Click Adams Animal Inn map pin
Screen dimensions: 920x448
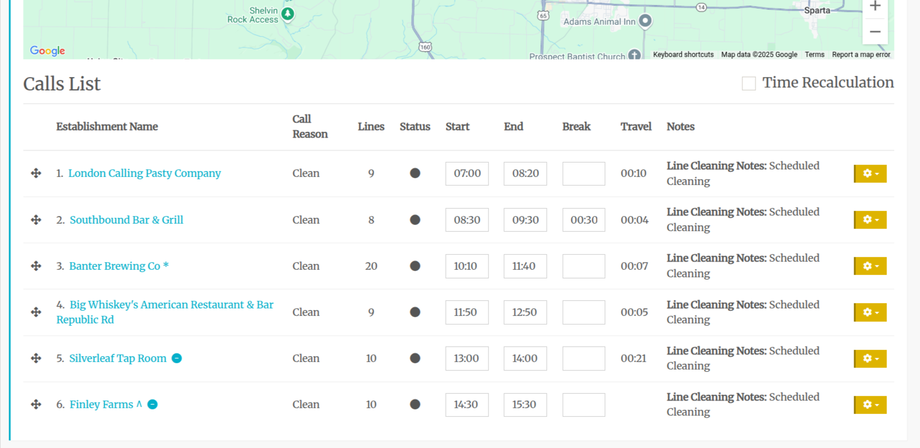pos(645,21)
